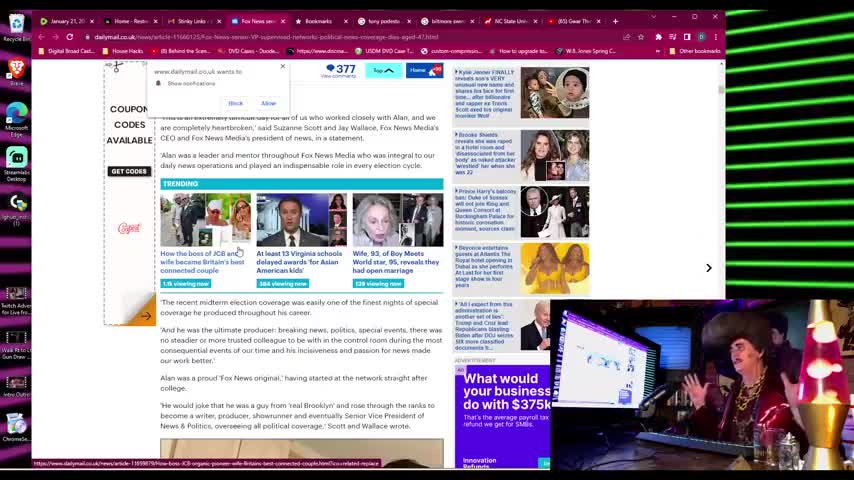This screenshot has width=854, height=480.
Task: Switch to the biltmore search tab
Action: click(x=448, y=21)
